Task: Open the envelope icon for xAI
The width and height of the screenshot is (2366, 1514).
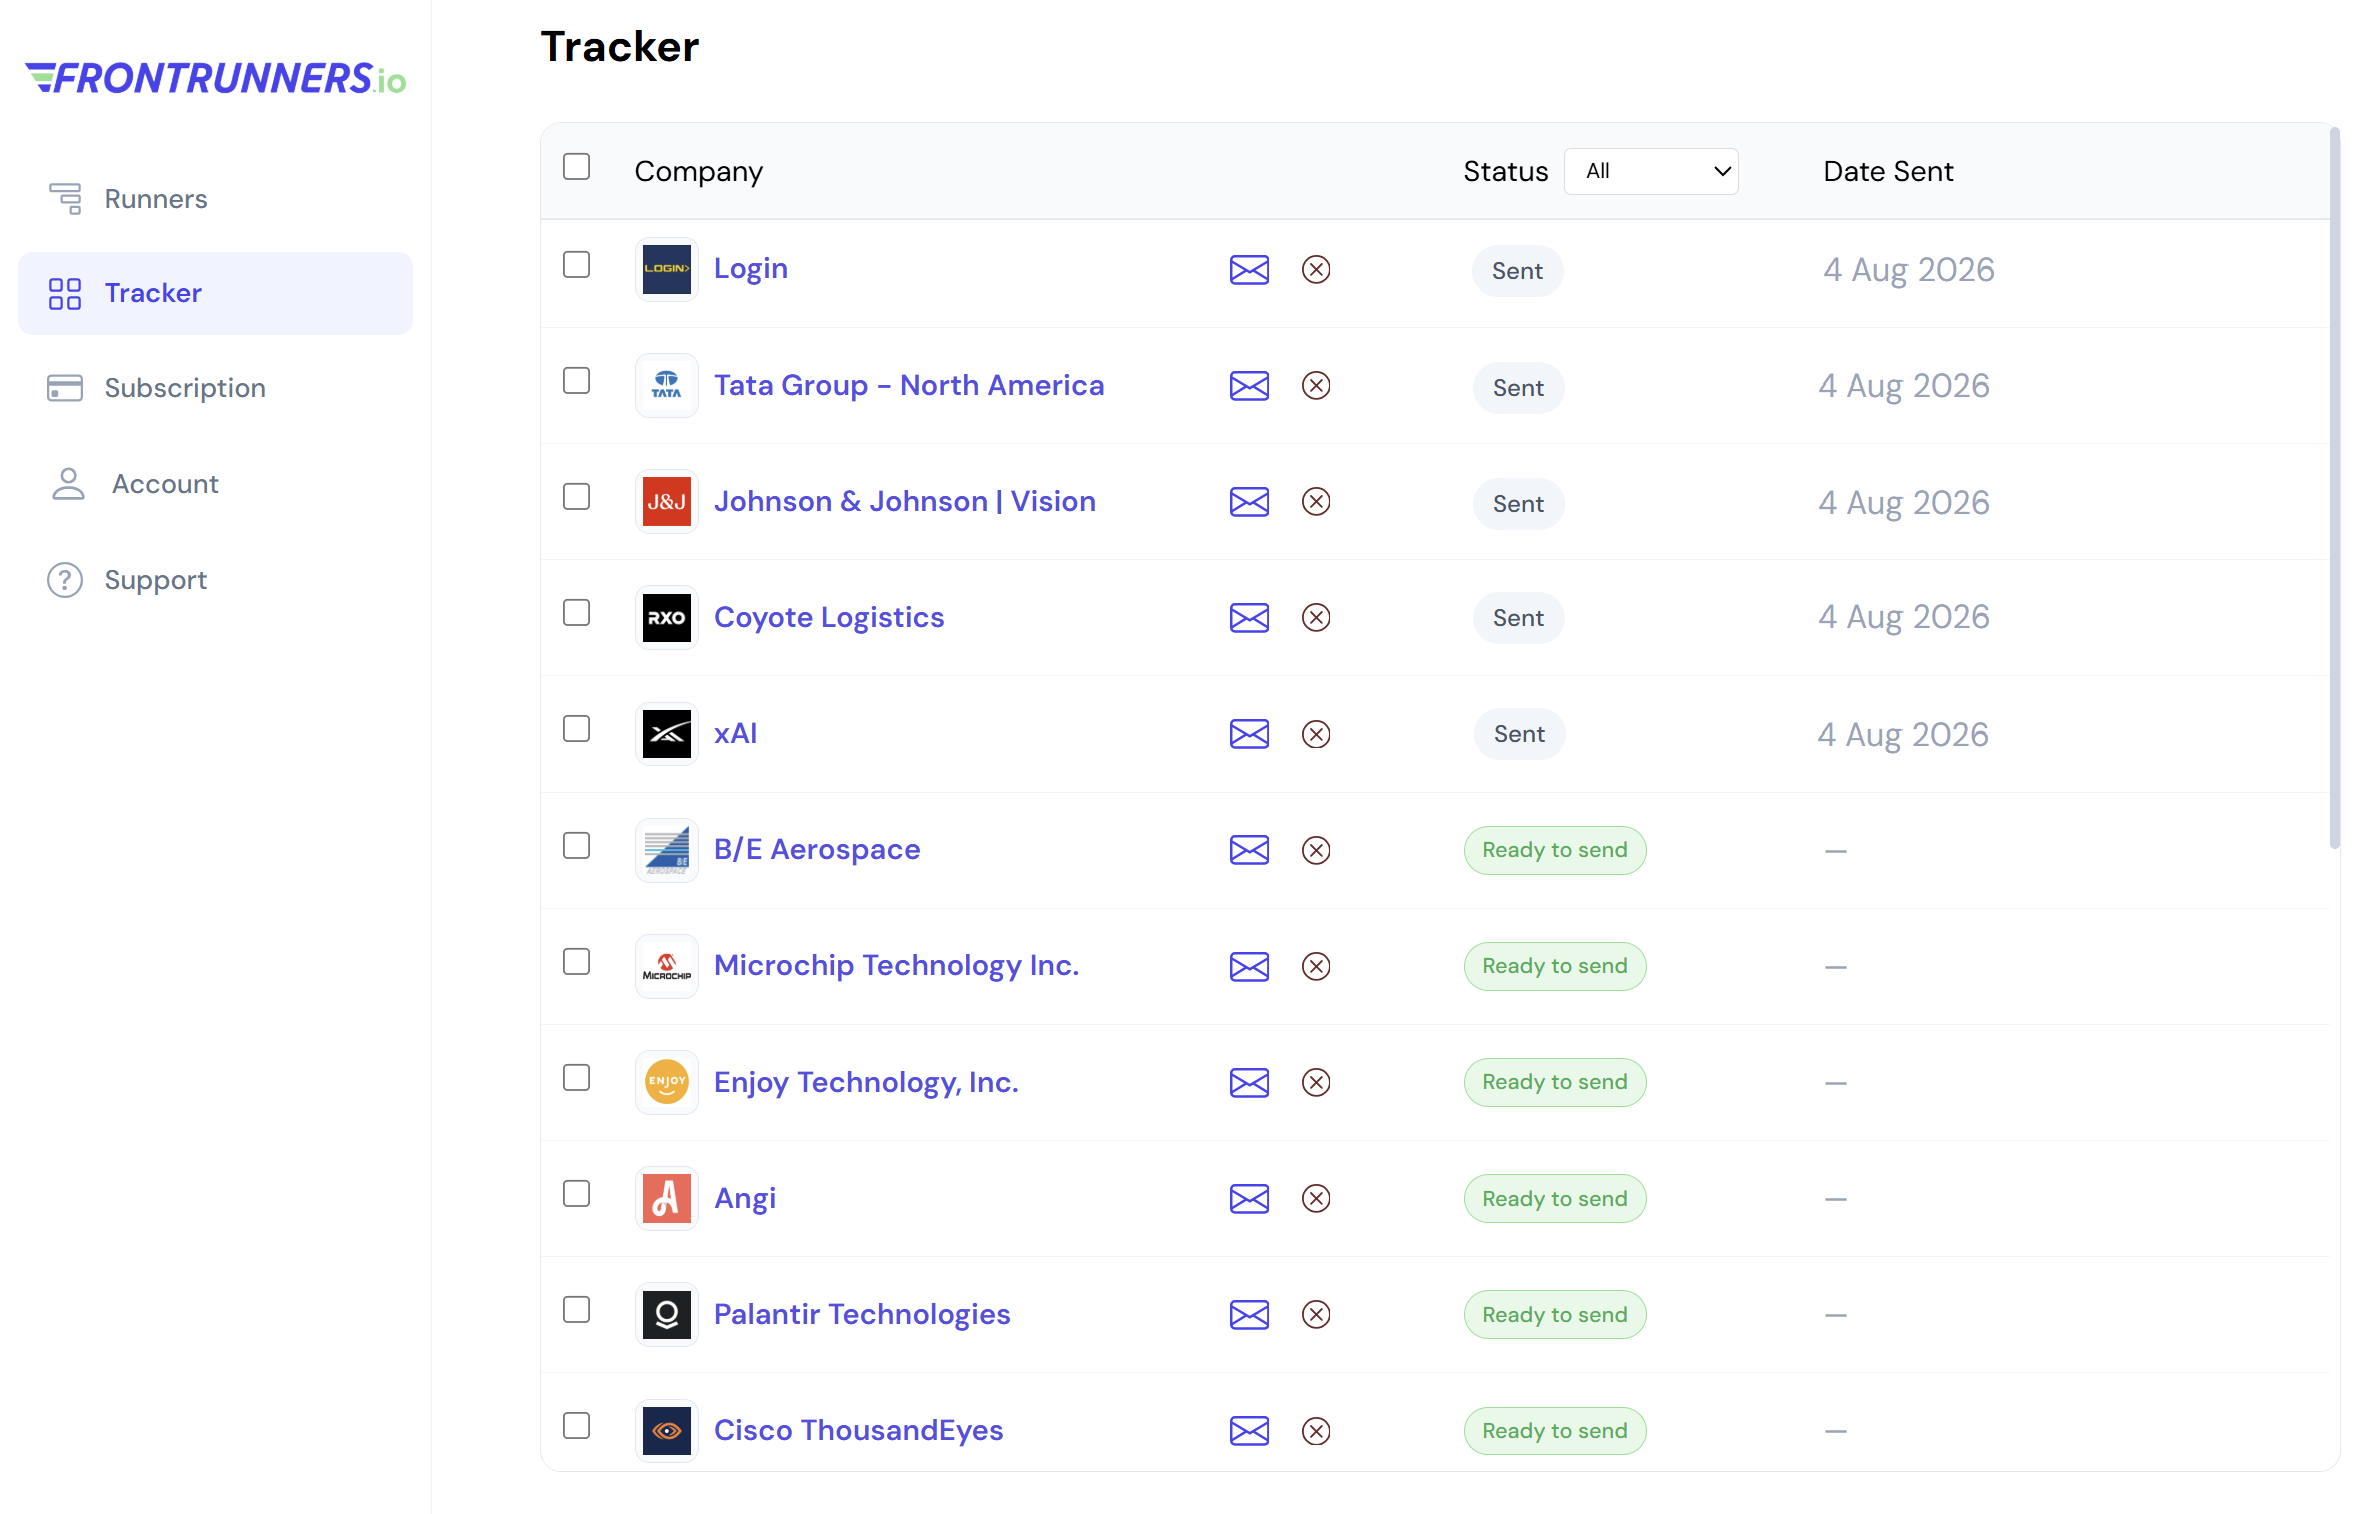Action: 1249,734
